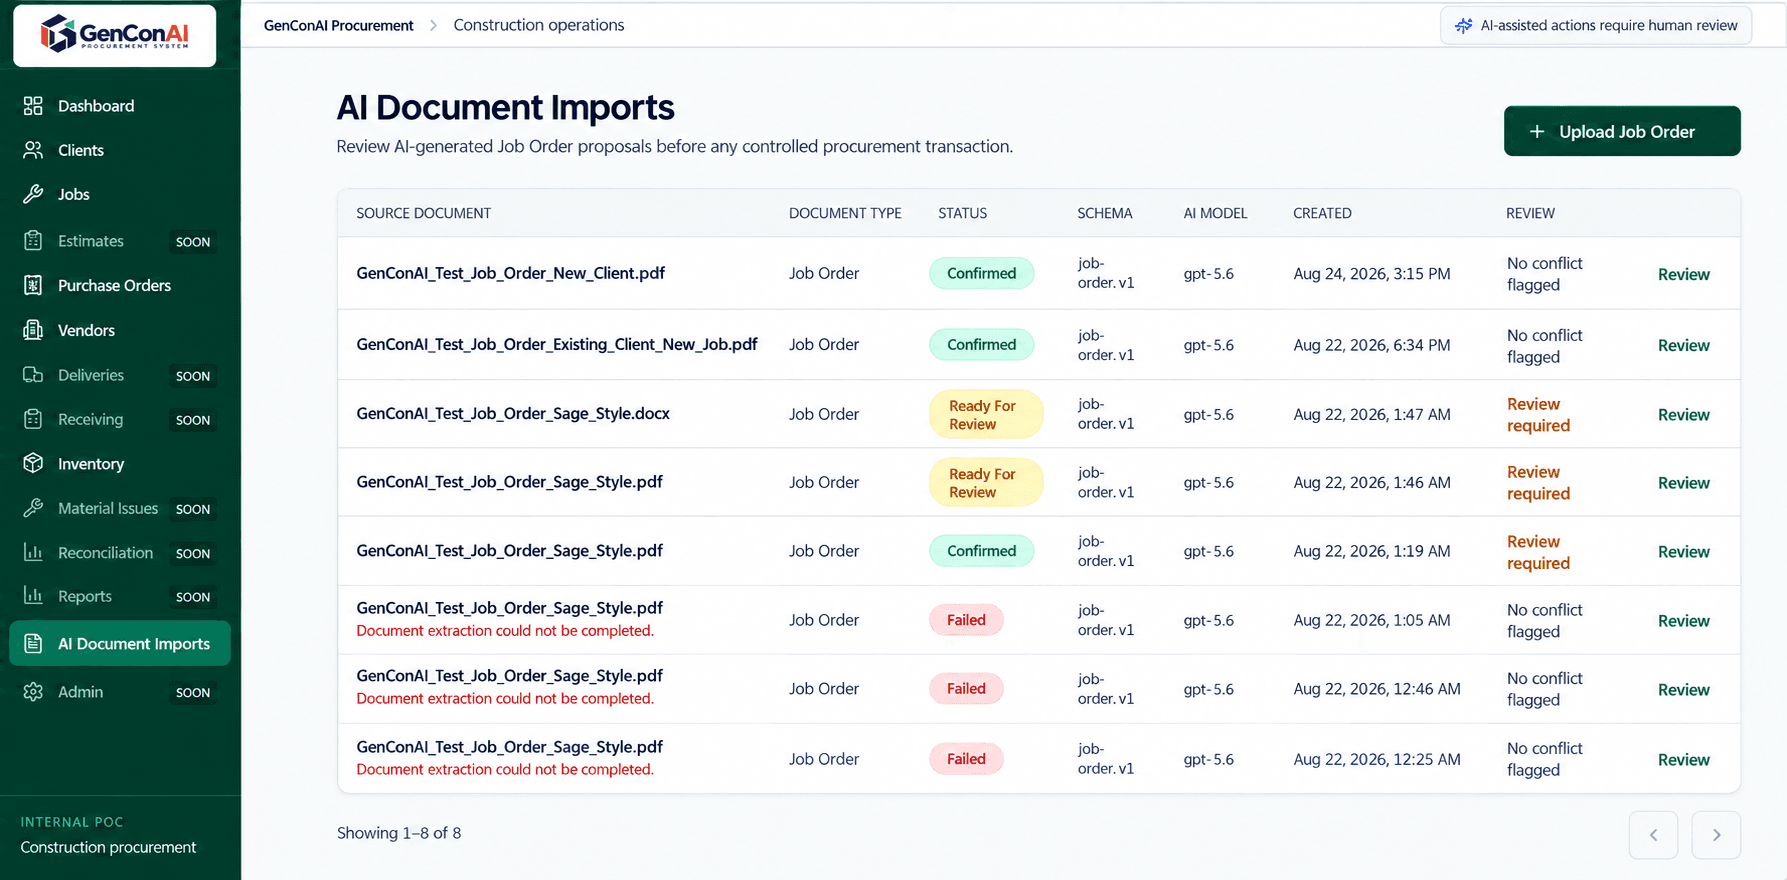Select GenConAI_Test_Job_Order_New_Client.pdf file name
This screenshot has width=1787, height=880.
coord(510,273)
